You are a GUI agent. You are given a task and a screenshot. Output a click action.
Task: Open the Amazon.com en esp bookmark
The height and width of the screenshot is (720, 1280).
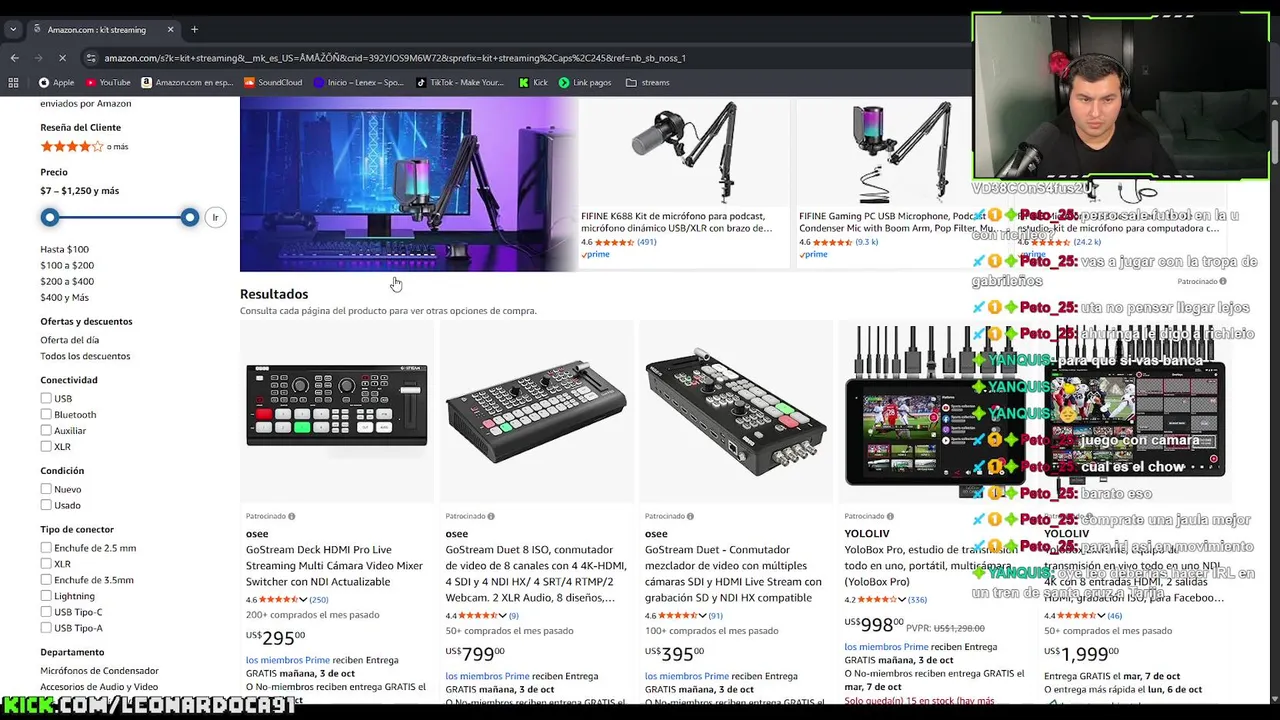click(x=187, y=82)
